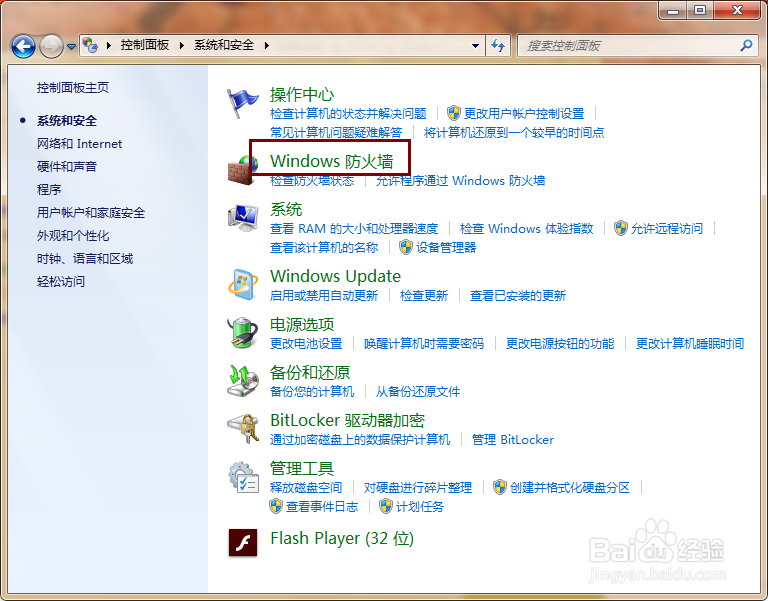The width and height of the screenshot is (768, 601).
Task: Click shield icon beside 查看事件日志
Action: [276, 506]
